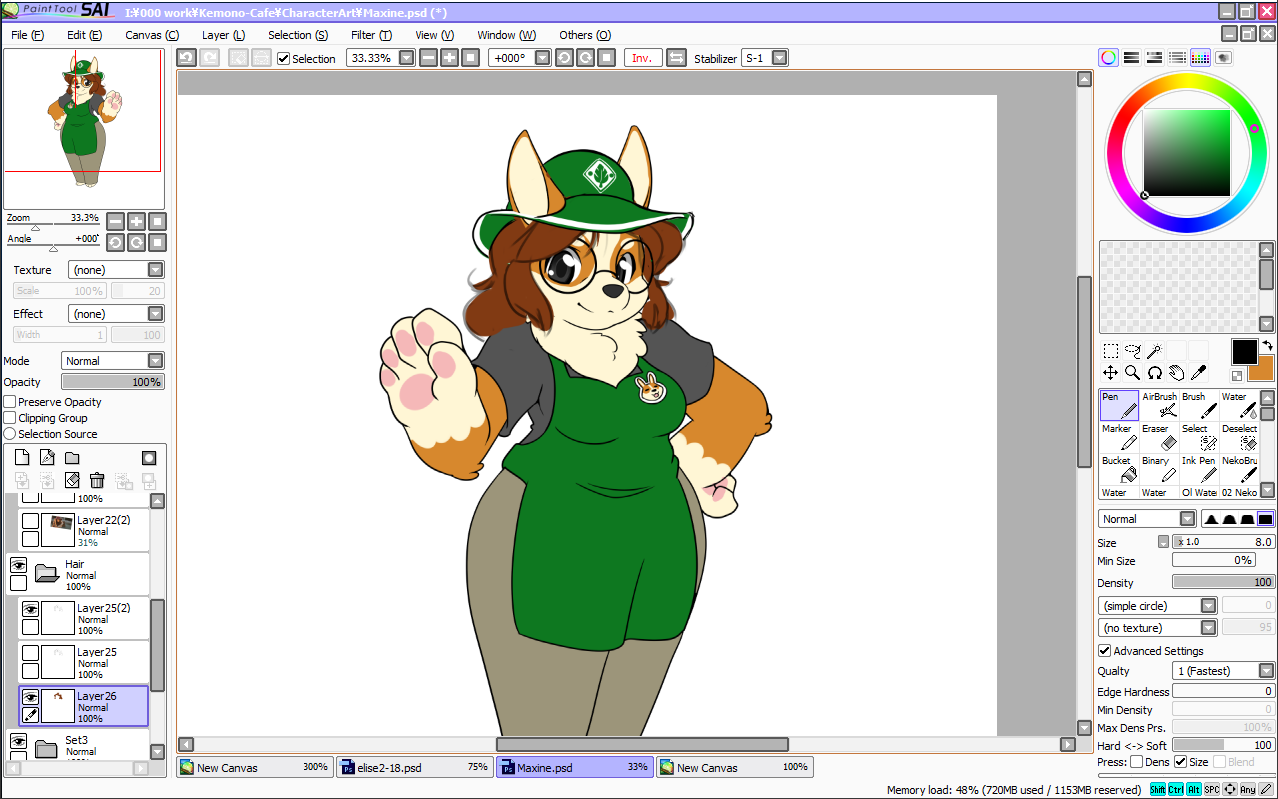The width and height of the screenshot is (1278, 799).
Task: Open the rotation angle dropdown
Action: 542,58
